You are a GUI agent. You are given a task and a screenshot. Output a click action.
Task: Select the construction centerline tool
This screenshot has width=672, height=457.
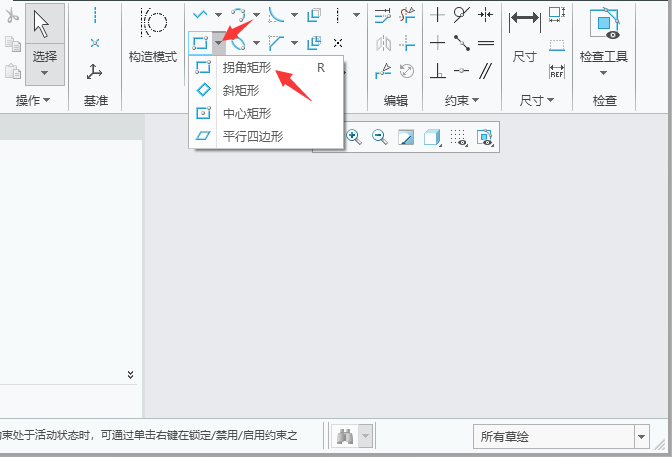click(338, 15)
